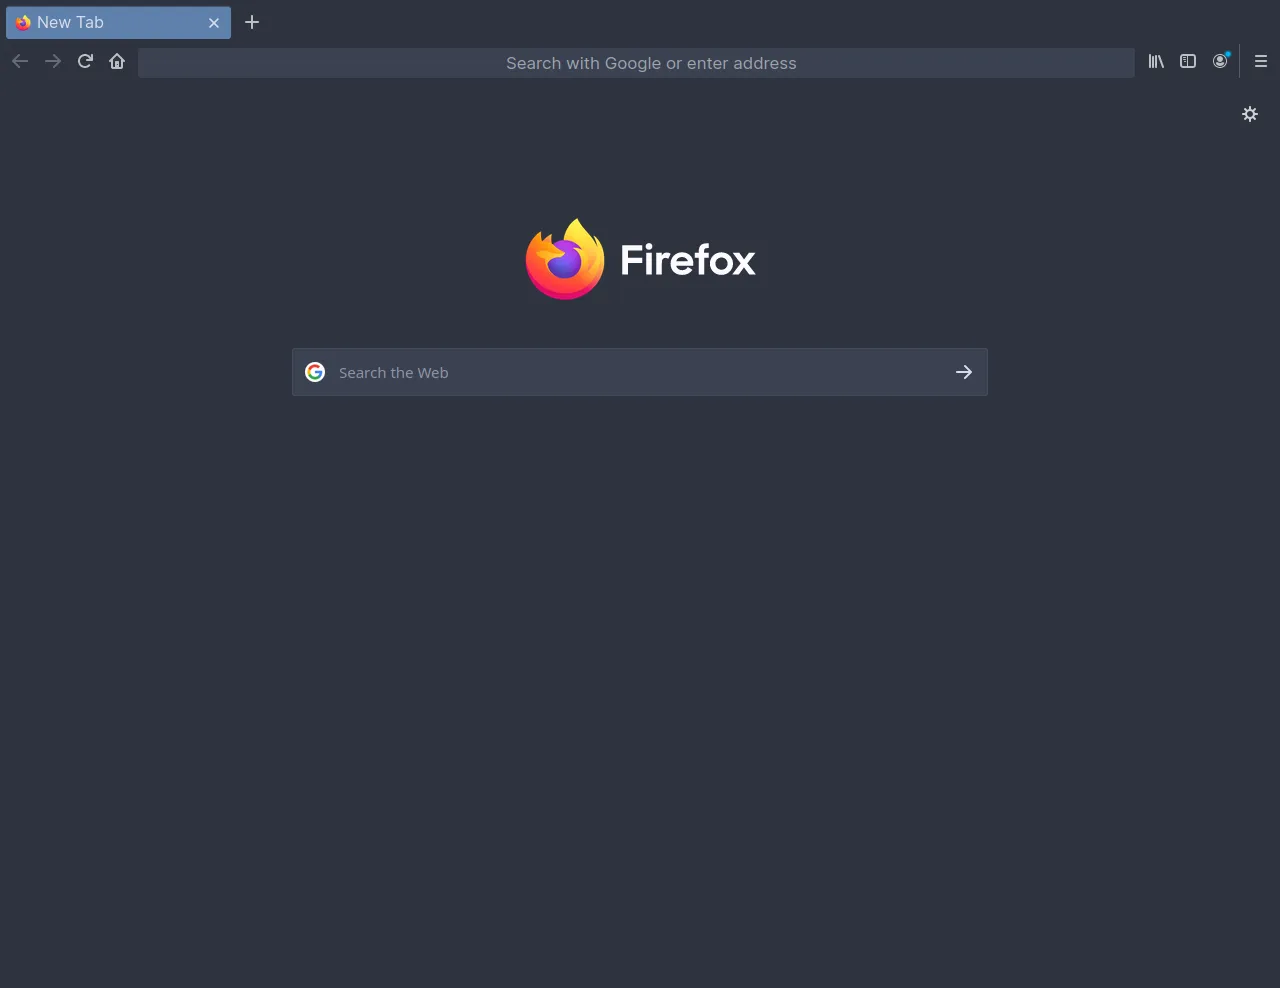Click the Firefox wordmark text
Viewport: 1280px width, 988px height.
[688, 260]
